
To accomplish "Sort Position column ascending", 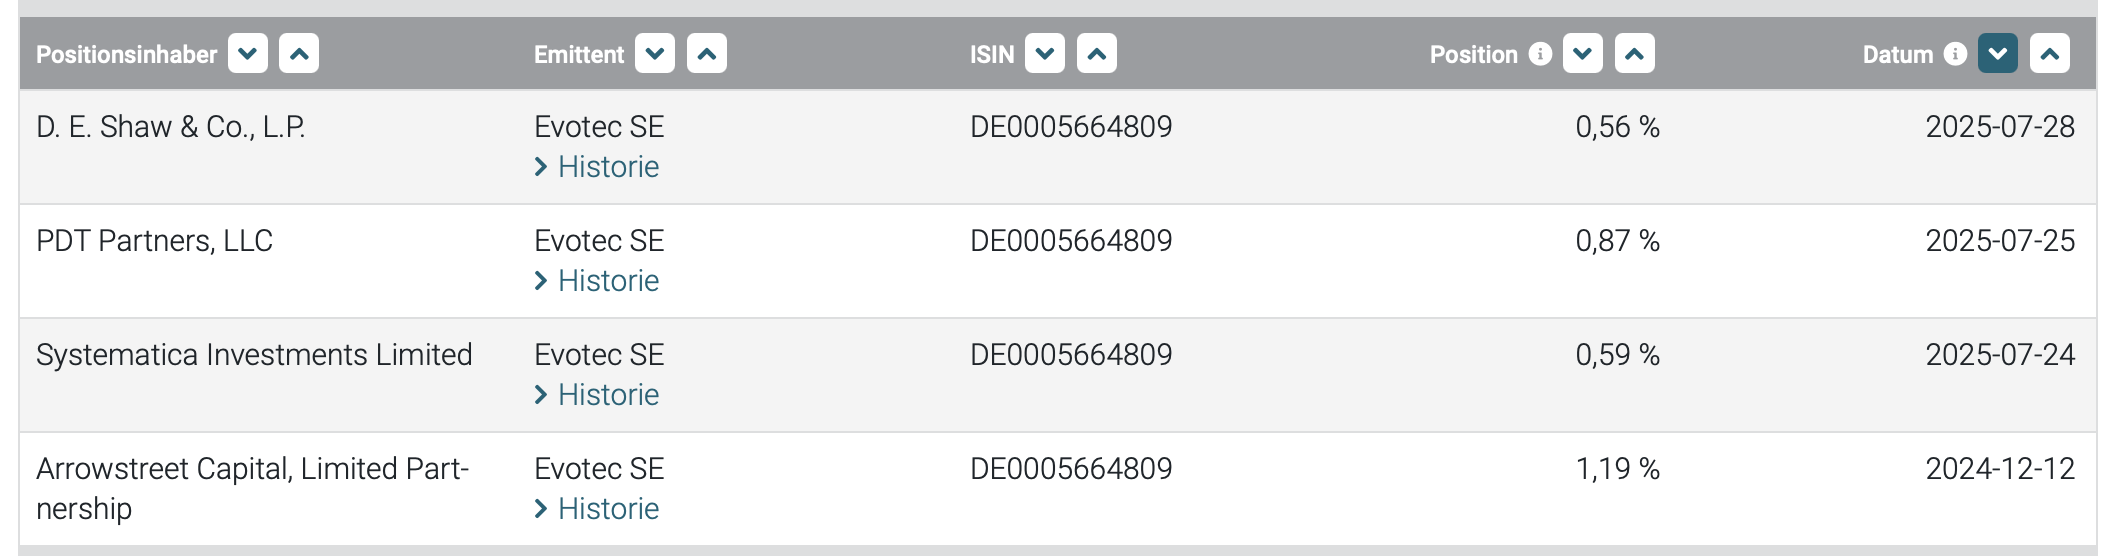I will (x=1635, y=54).
